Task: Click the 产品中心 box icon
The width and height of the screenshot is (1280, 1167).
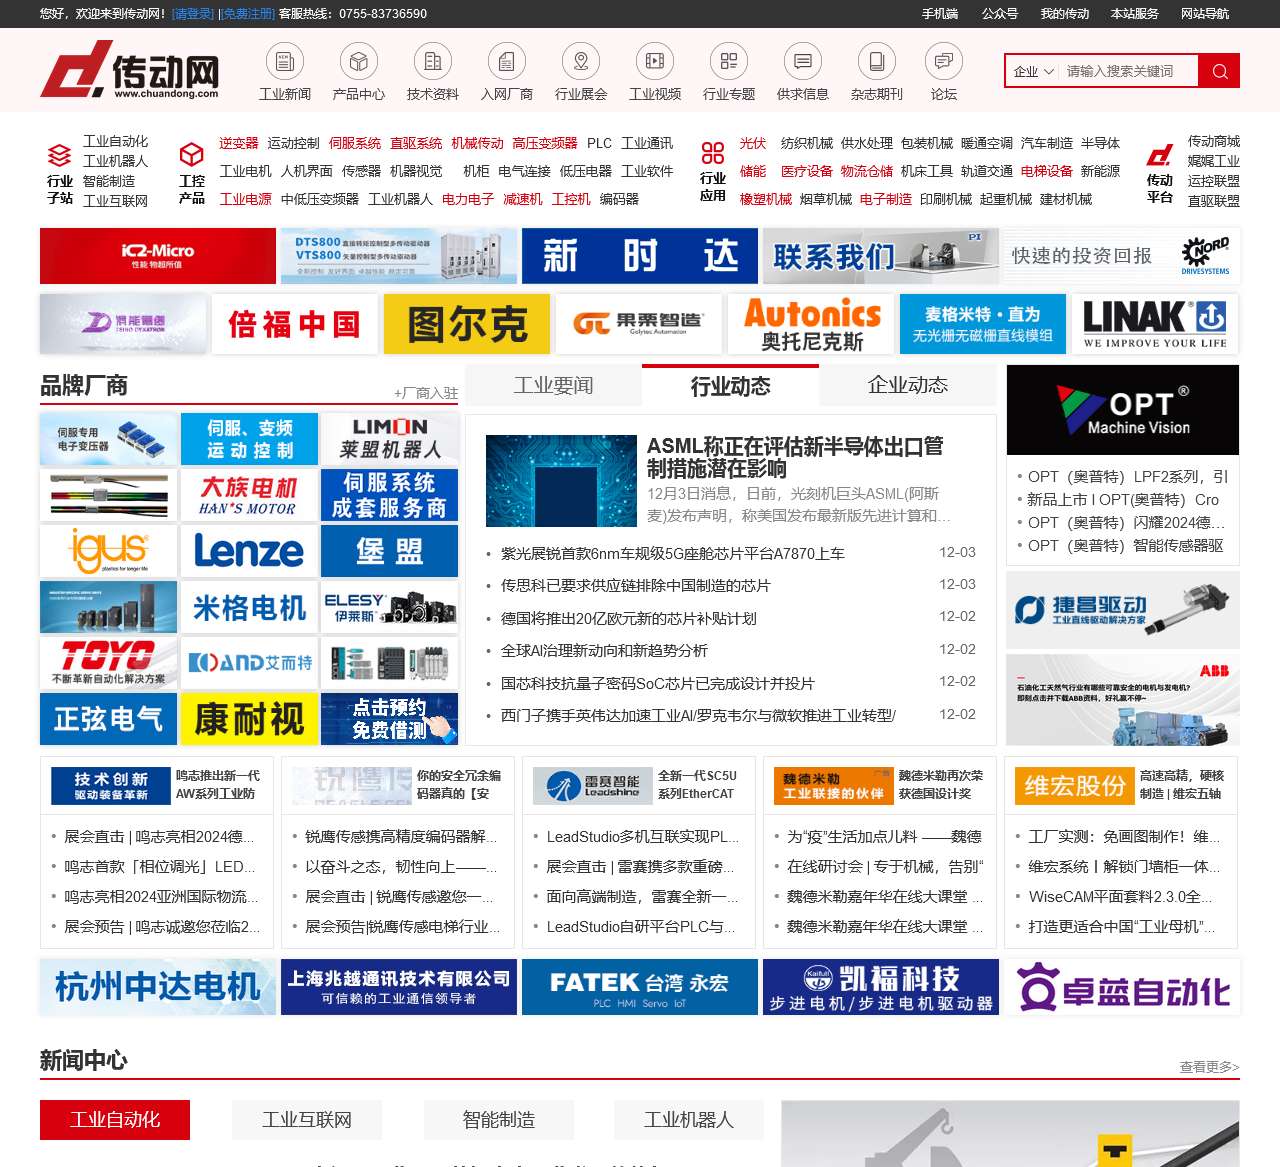Action: pos(358,62)
